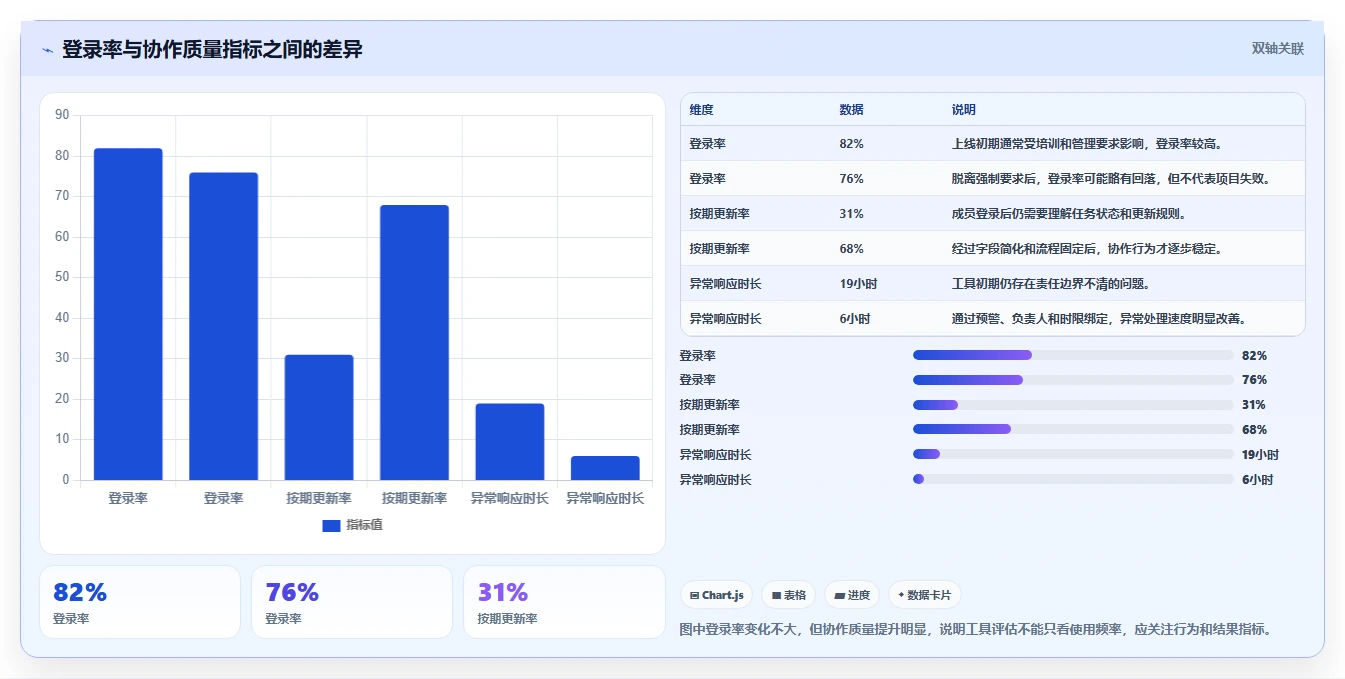Screen dimensions: 1345x679
Task: Click the 表格 tag icon
Action: (x=776, y=596)
